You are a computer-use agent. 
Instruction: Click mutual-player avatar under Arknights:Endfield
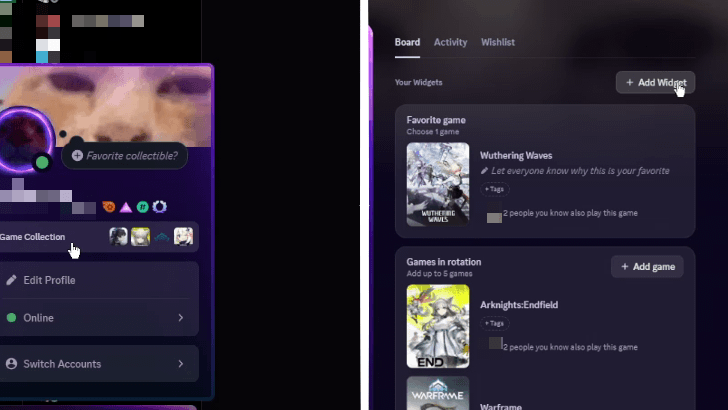point(495,344)
